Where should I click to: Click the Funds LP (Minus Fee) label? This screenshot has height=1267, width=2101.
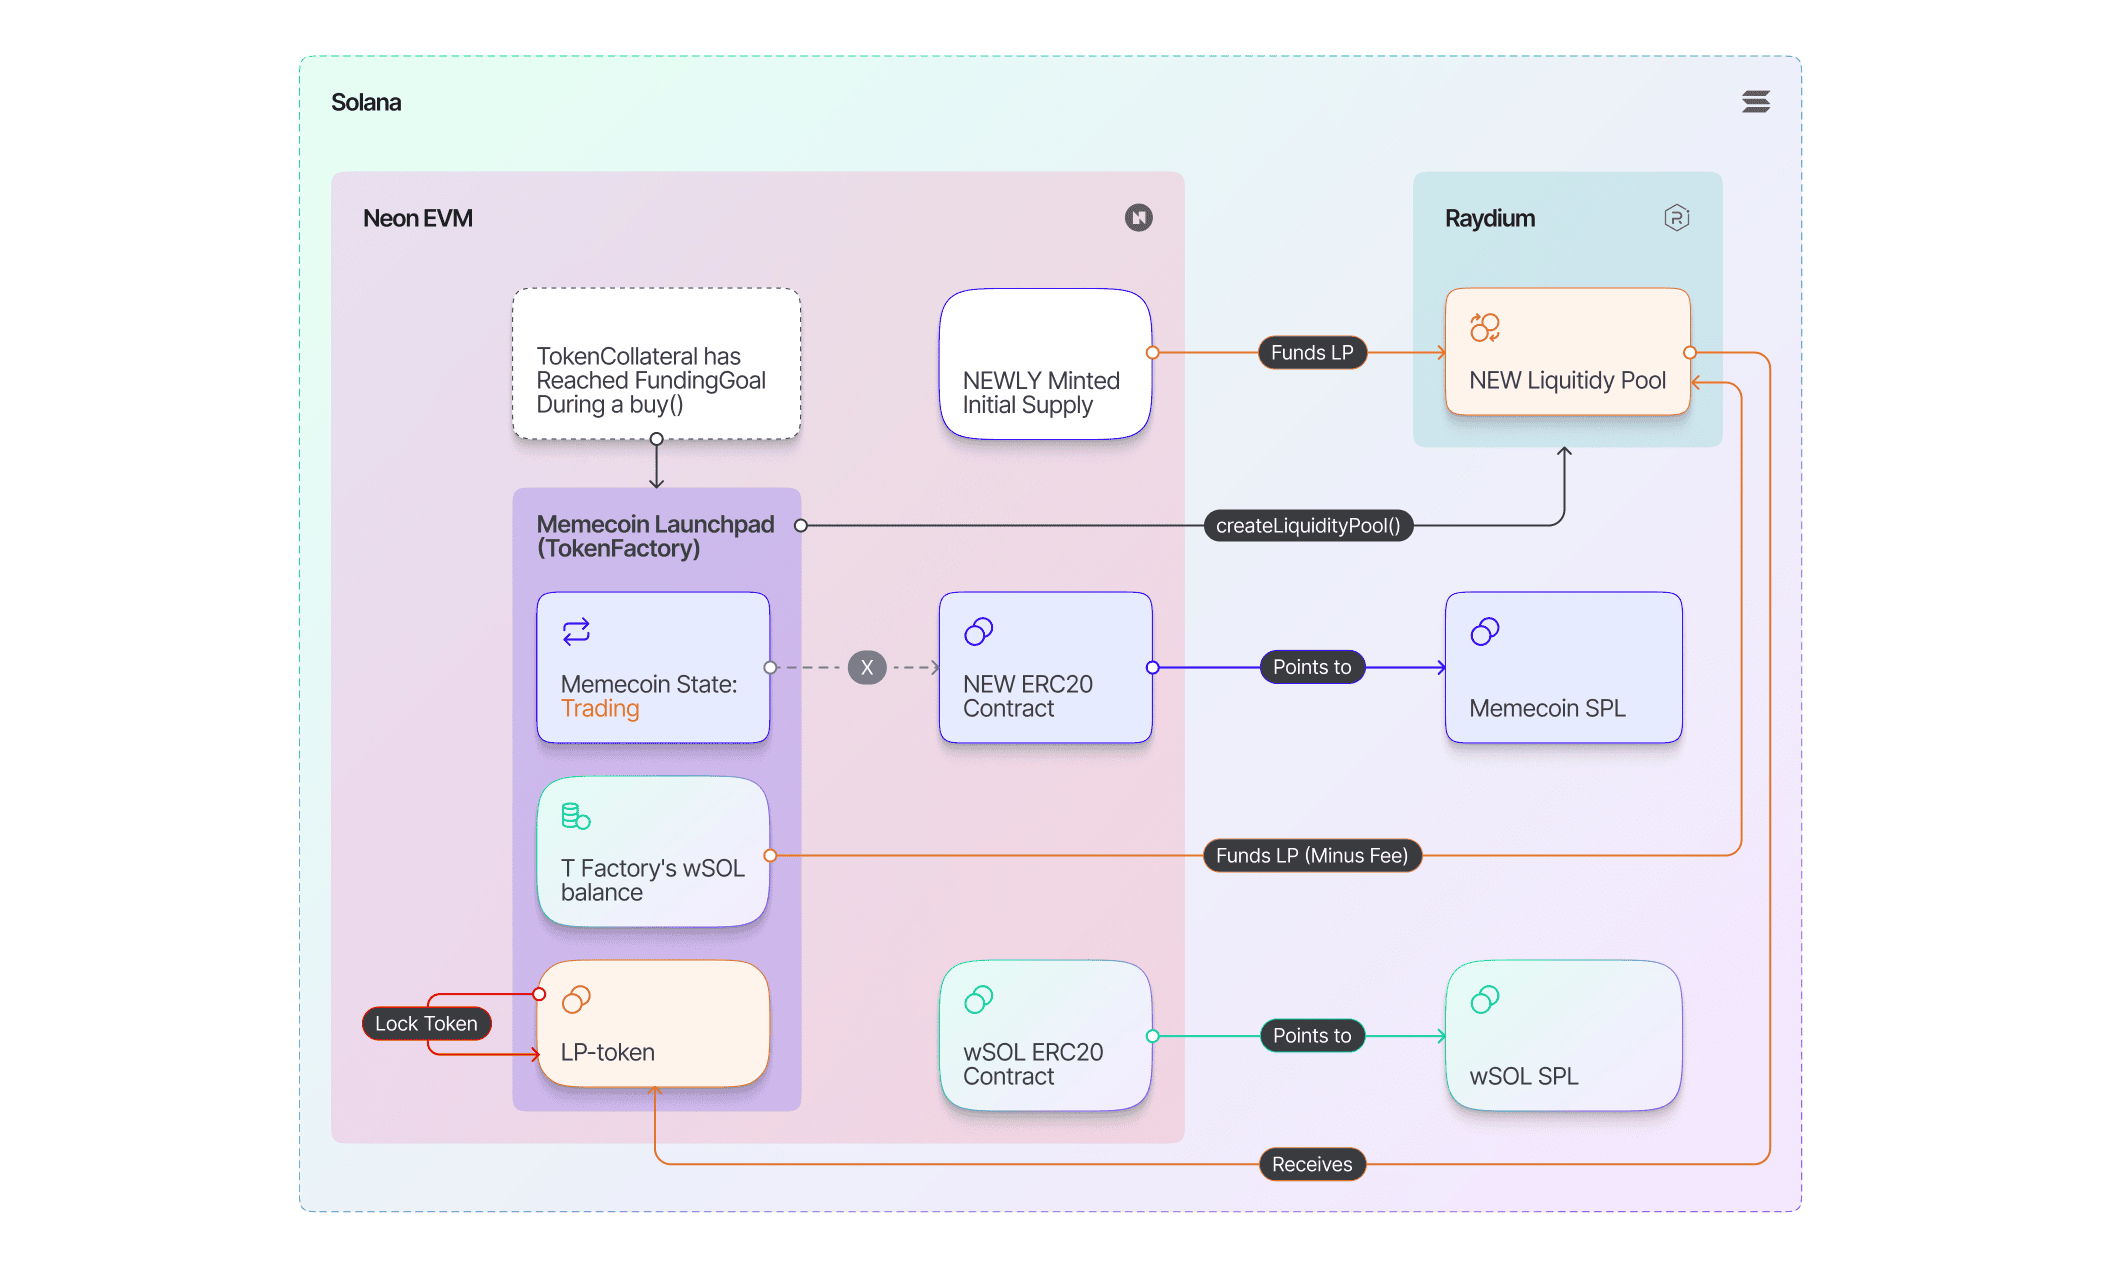pyautogui.click(x=1312, y=855)
